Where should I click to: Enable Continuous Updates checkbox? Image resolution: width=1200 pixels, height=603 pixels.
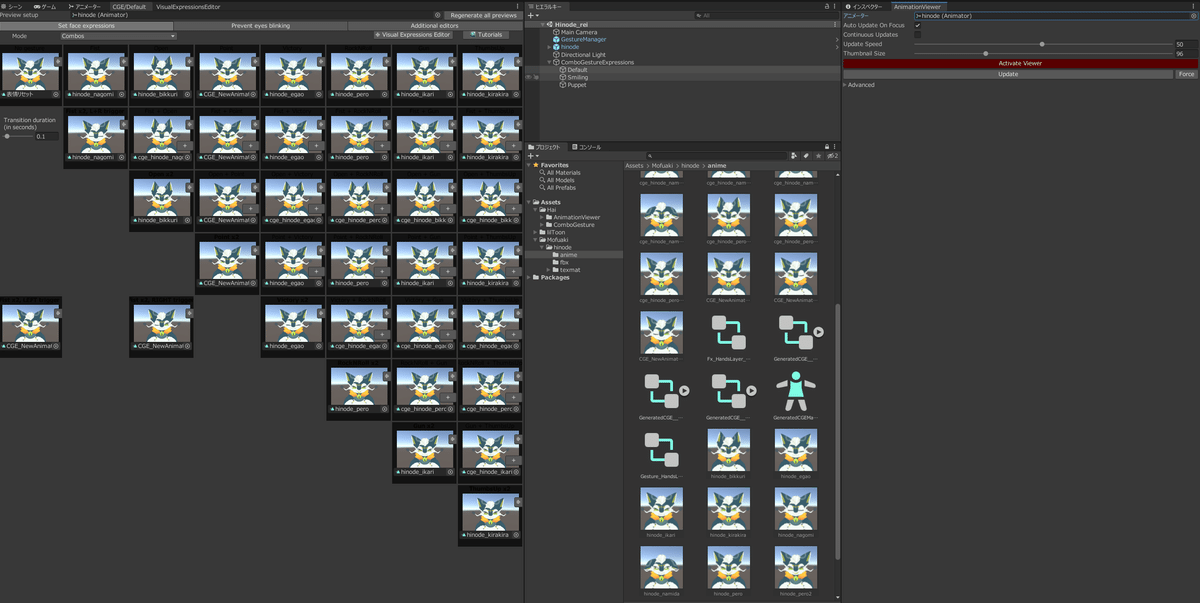(x=918, y=34)
